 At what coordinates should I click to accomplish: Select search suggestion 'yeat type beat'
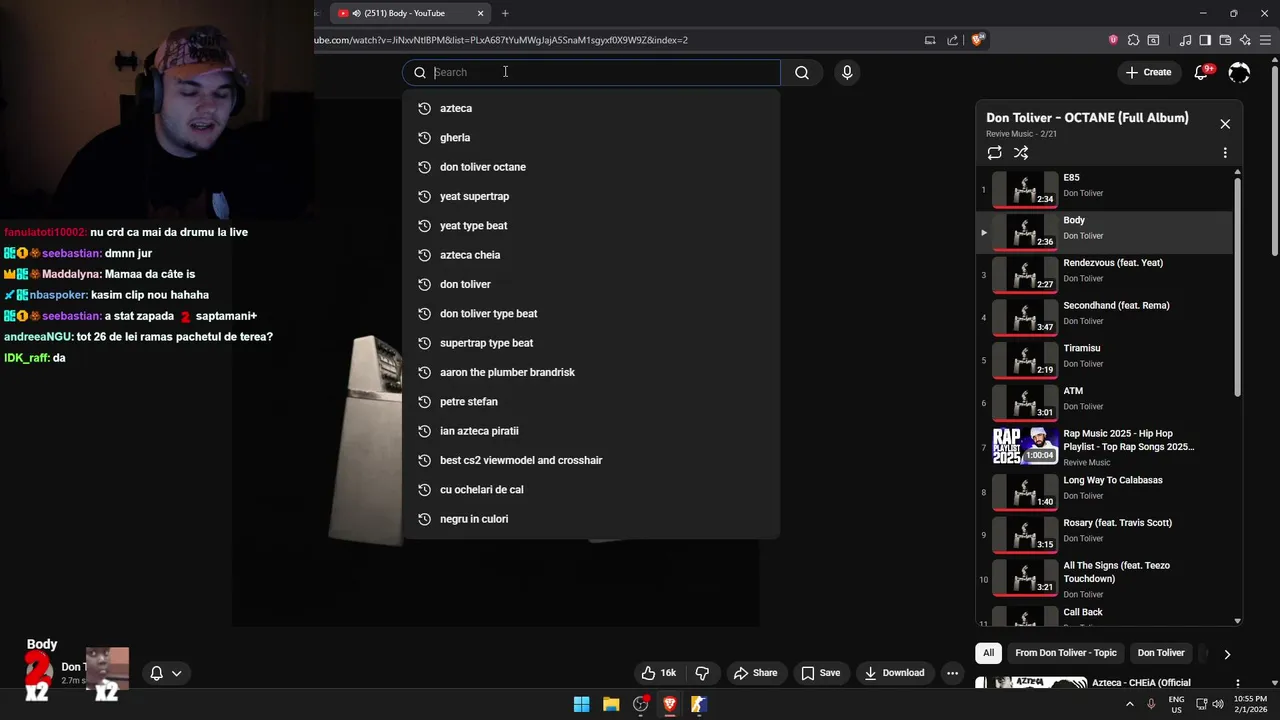point(591,225)
